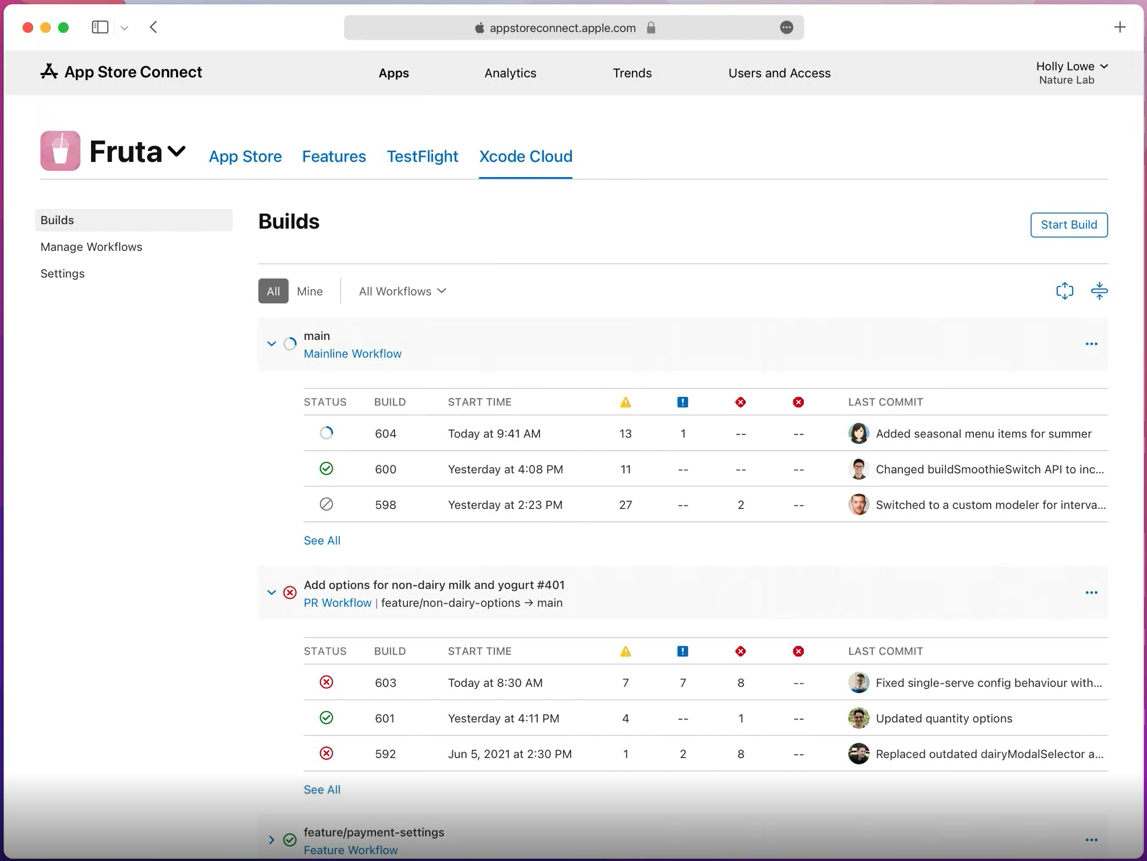Click failed status icon of build 592

click(x=326, y=753)
